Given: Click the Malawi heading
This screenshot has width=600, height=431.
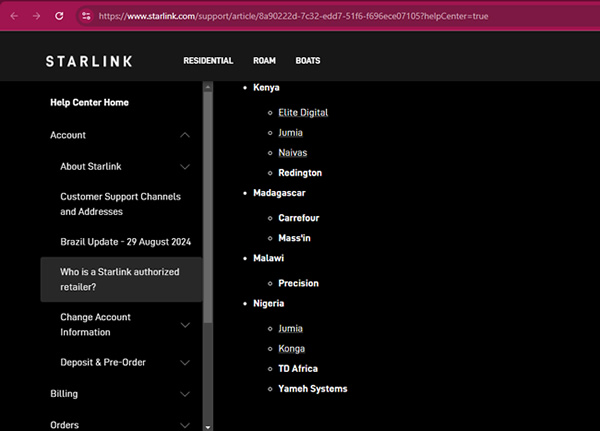Looking at the screenshot, I should point(269,258).
